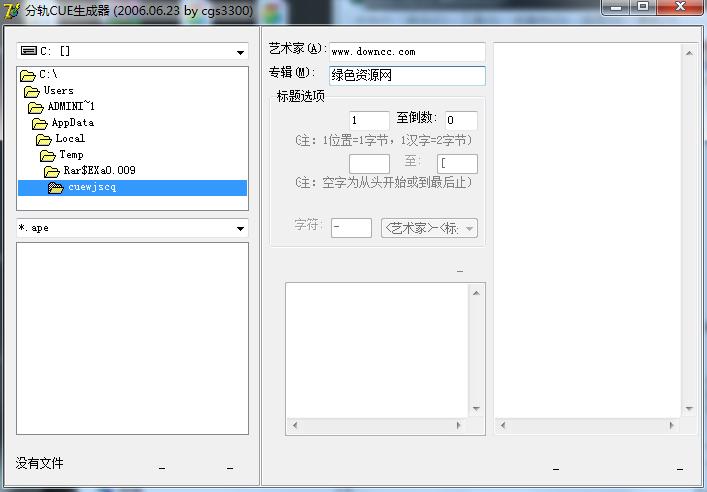Viewport: 707px width, 492px height.
Task: Open the *.ape file filter dropdown
Action: point(132,228)
